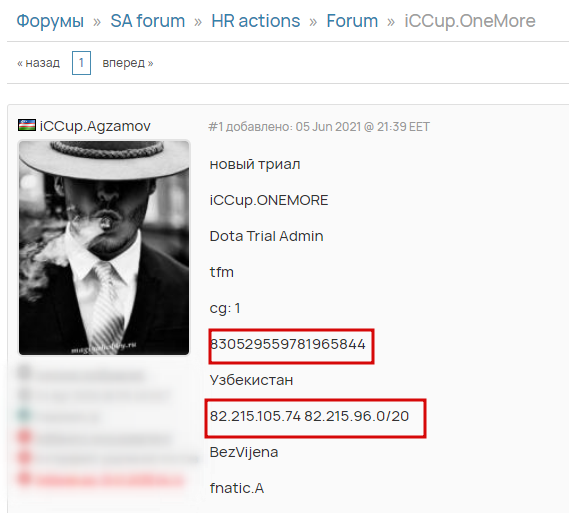Click the IP address 82.215.105.74 text

(x=255, y=416)
